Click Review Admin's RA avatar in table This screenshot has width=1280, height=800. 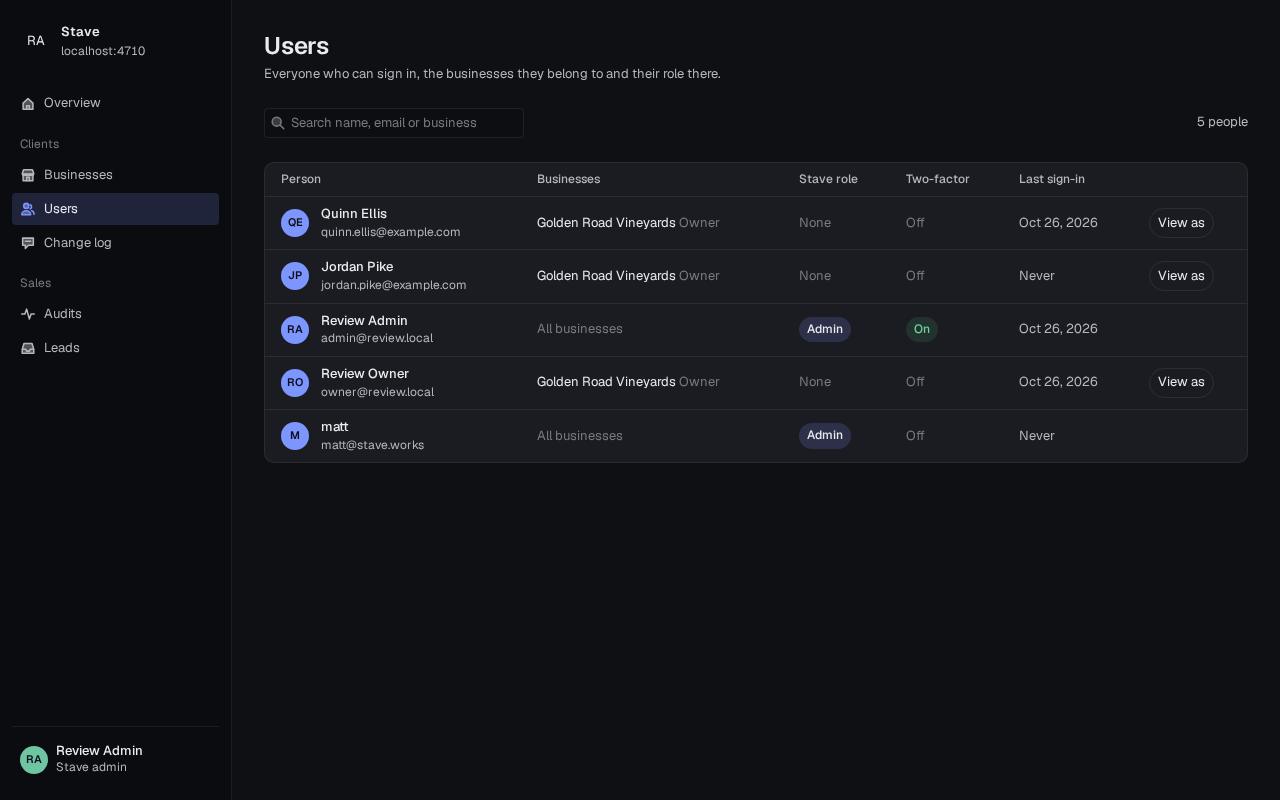[x=295, y=330]
